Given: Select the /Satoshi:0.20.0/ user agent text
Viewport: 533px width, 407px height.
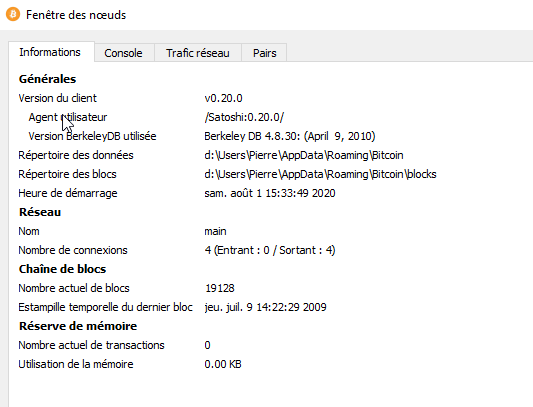Looking at the screenshot, I should click(244, 117).
